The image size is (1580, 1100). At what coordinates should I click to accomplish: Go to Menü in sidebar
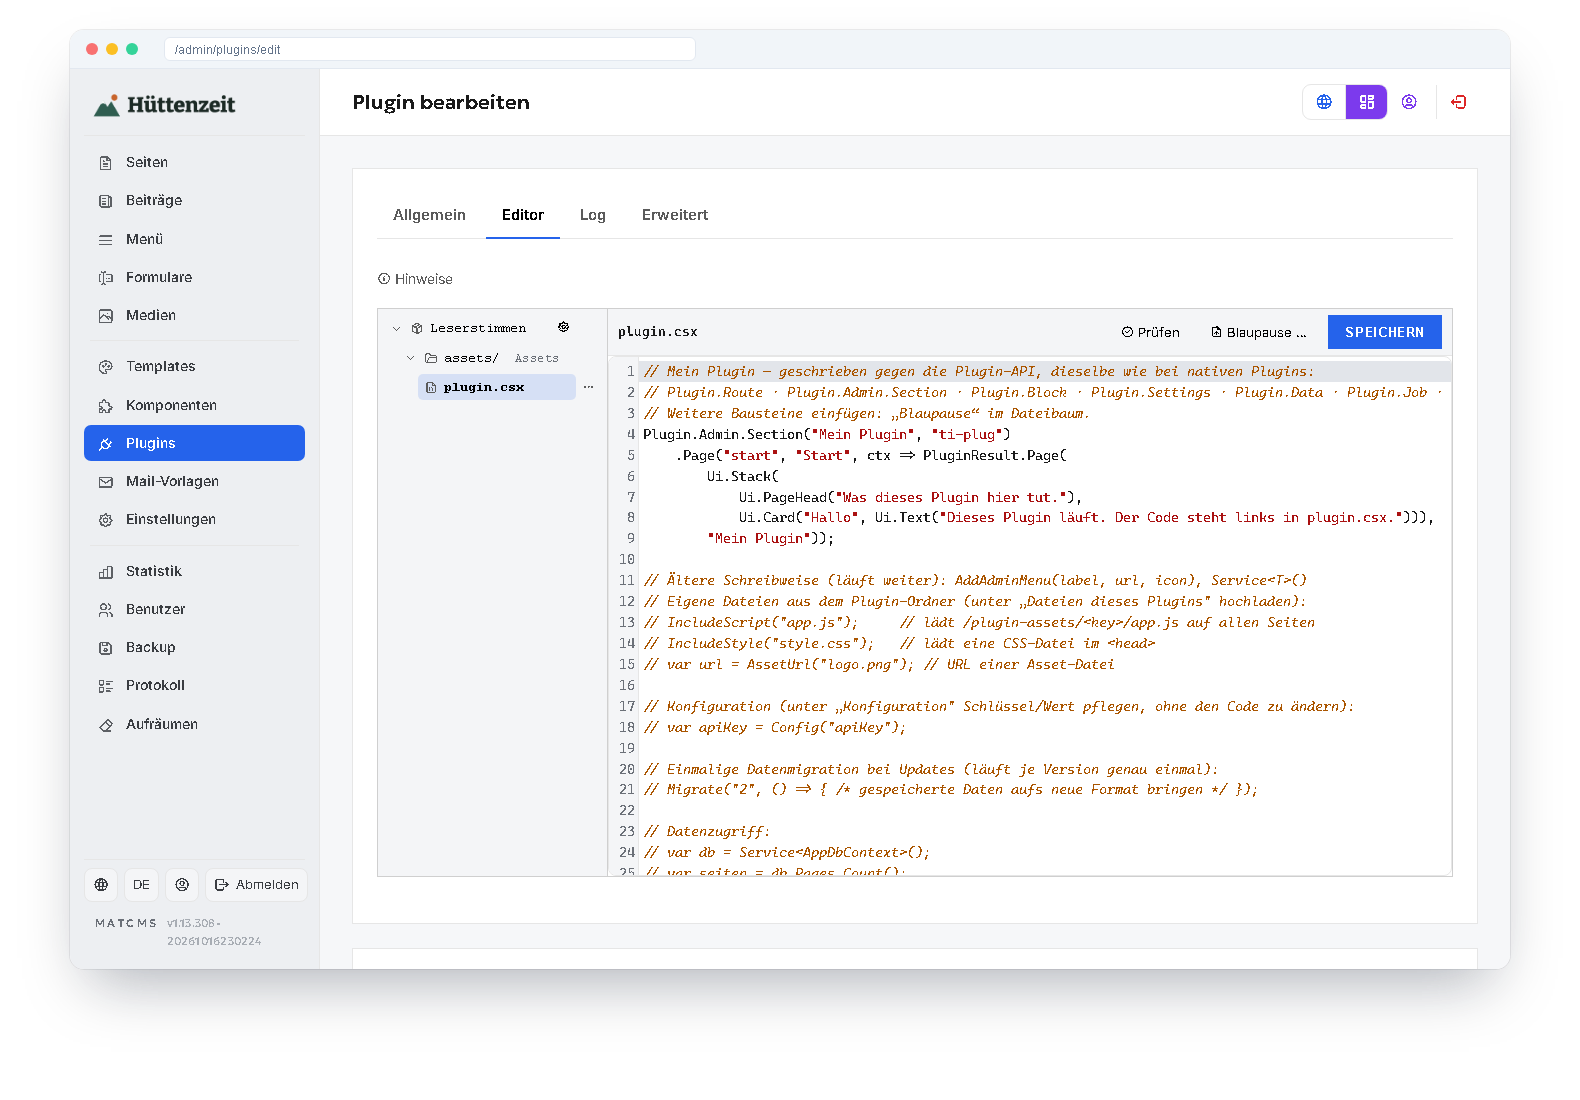coord(194,239)
